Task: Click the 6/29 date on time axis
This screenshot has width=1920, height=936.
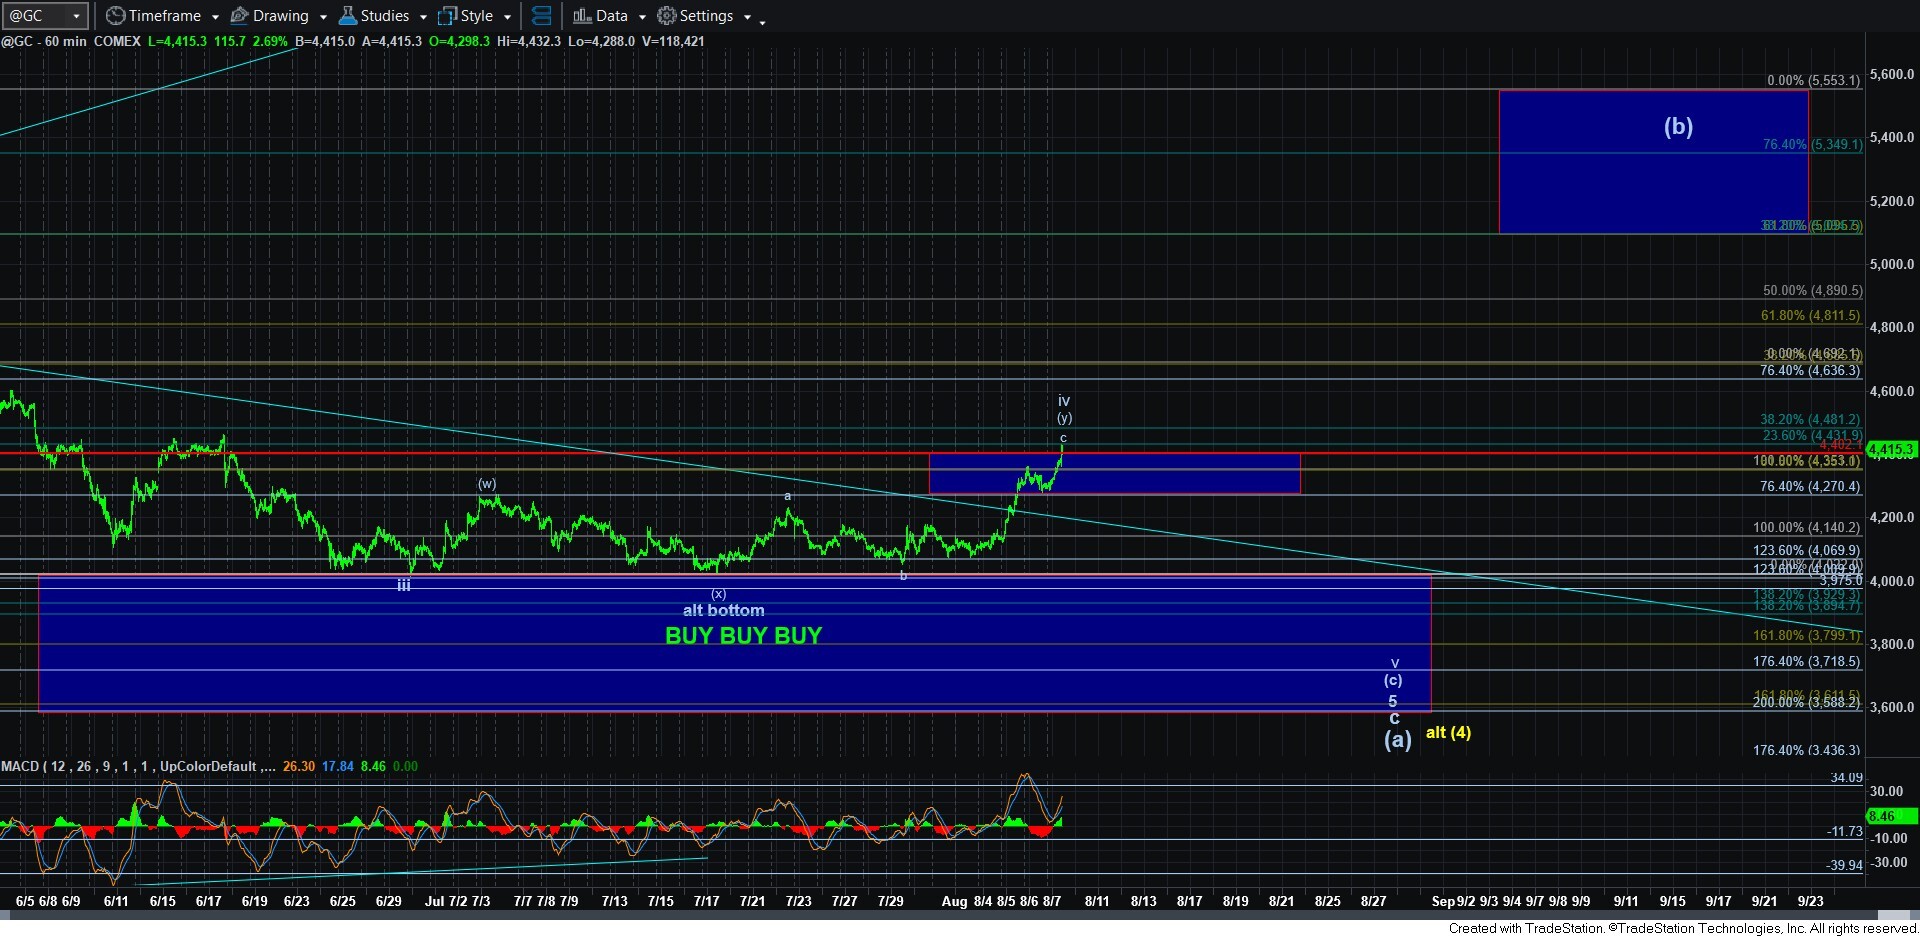Action: pos(388,901)
